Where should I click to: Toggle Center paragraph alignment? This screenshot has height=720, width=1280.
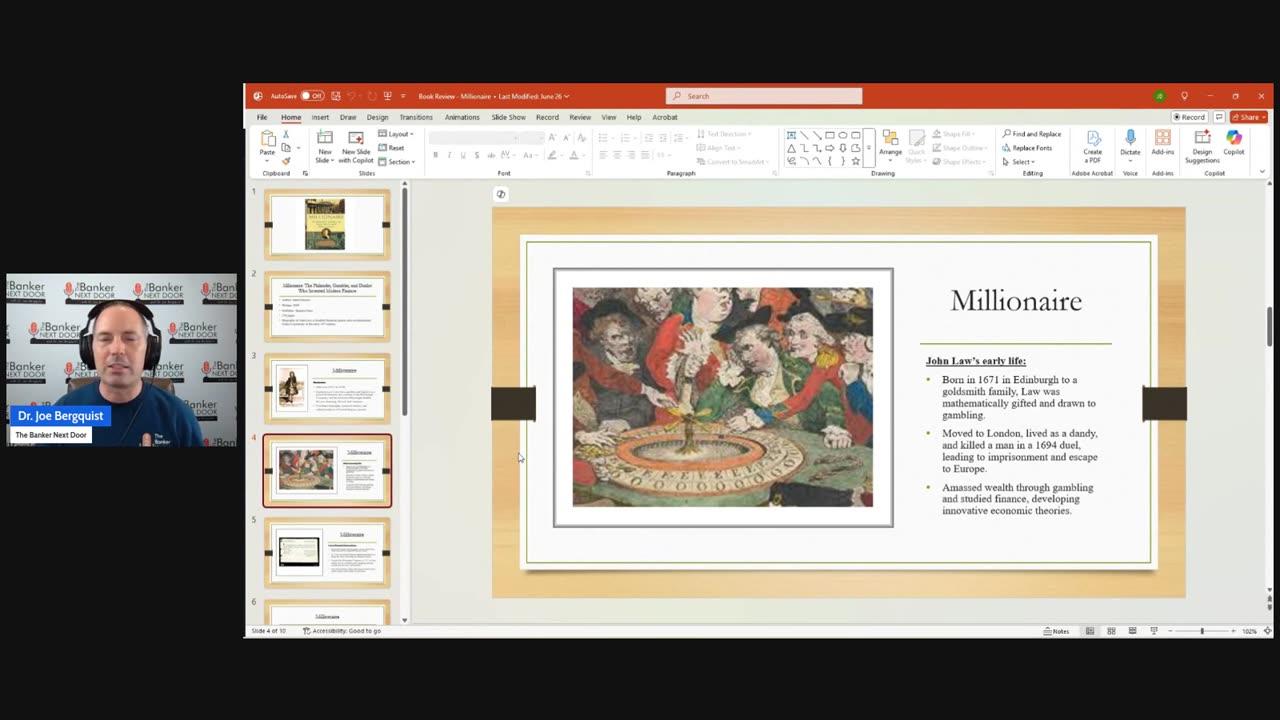[617, 155]
